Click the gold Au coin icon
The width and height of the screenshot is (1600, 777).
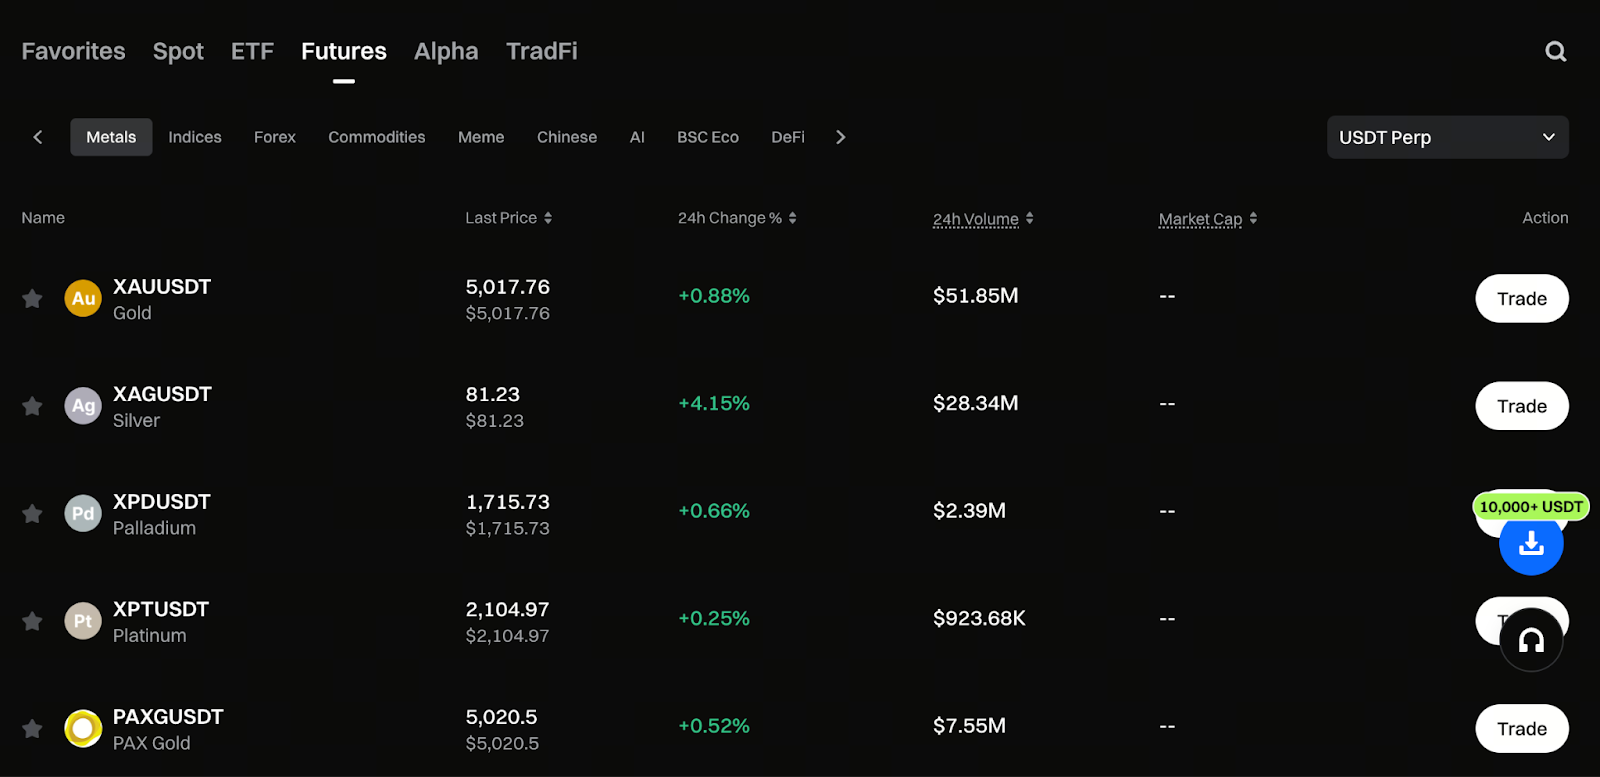click(x=83, y=298)
